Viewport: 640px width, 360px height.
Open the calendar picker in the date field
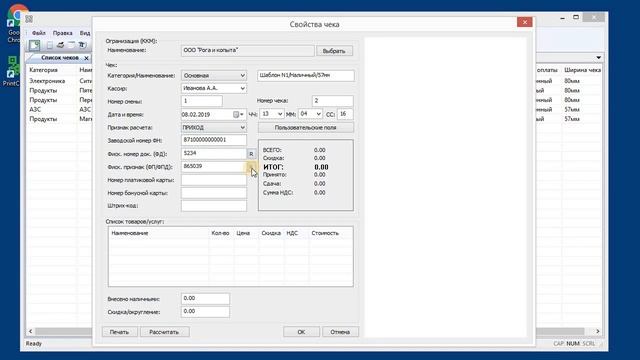(x=236, y=115)
